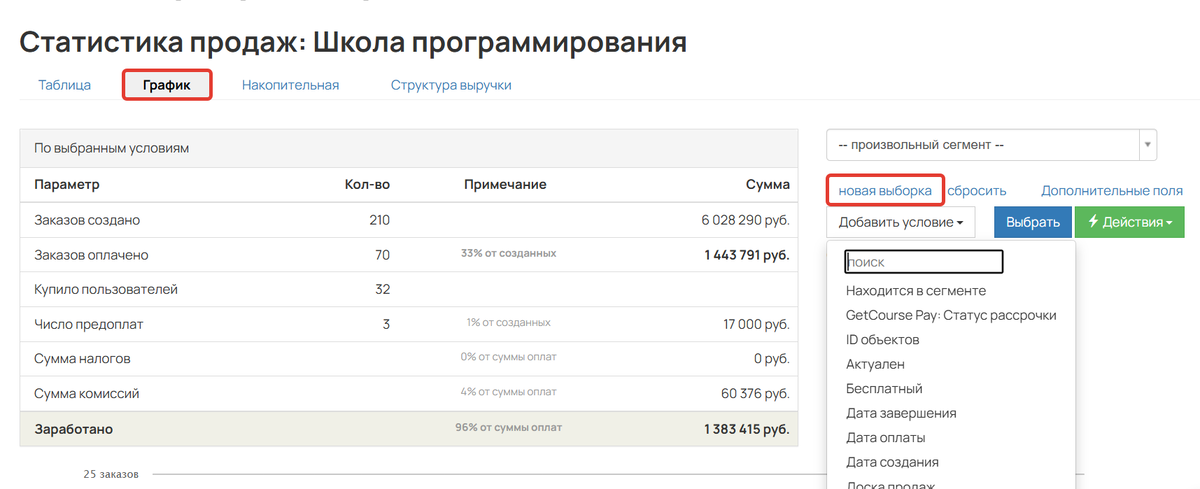
Task: Click the По выбранным условиям header
Action: click(x=112, y=148)
